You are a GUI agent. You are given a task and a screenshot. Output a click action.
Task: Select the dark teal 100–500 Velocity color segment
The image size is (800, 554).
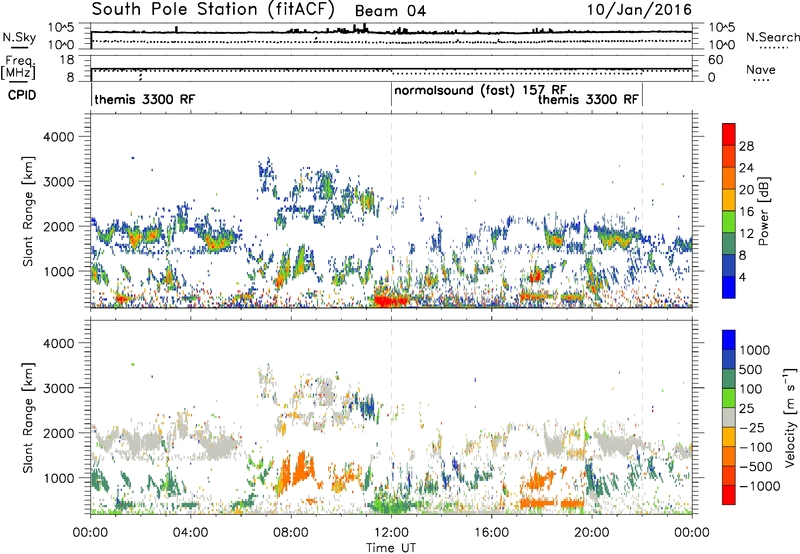[x=729, y=379]
